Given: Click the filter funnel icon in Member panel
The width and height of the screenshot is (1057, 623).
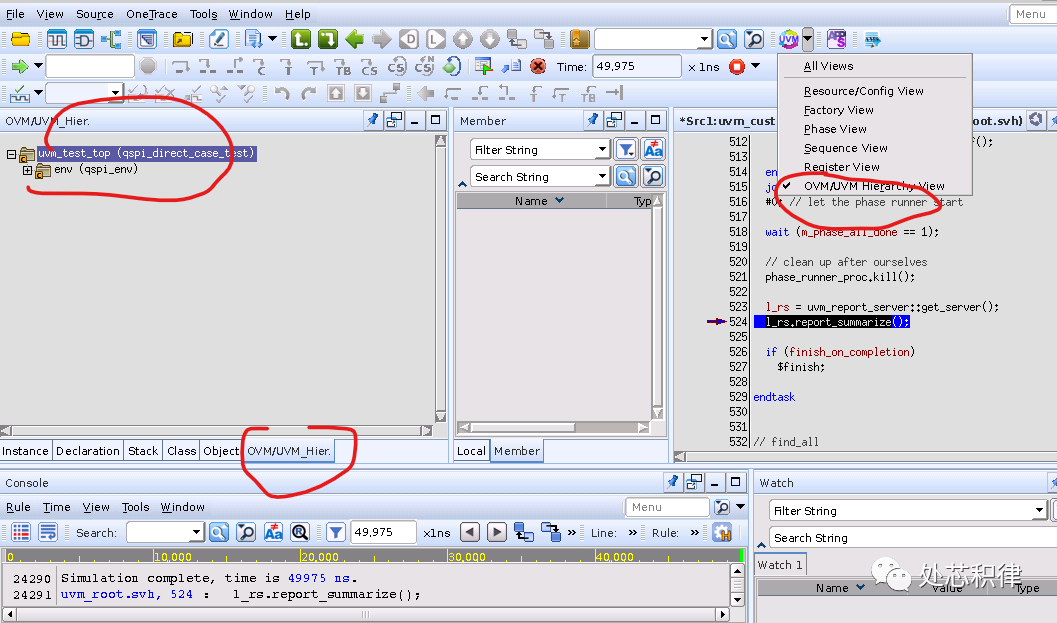Looking at the screenshot, I should point(625,149).
